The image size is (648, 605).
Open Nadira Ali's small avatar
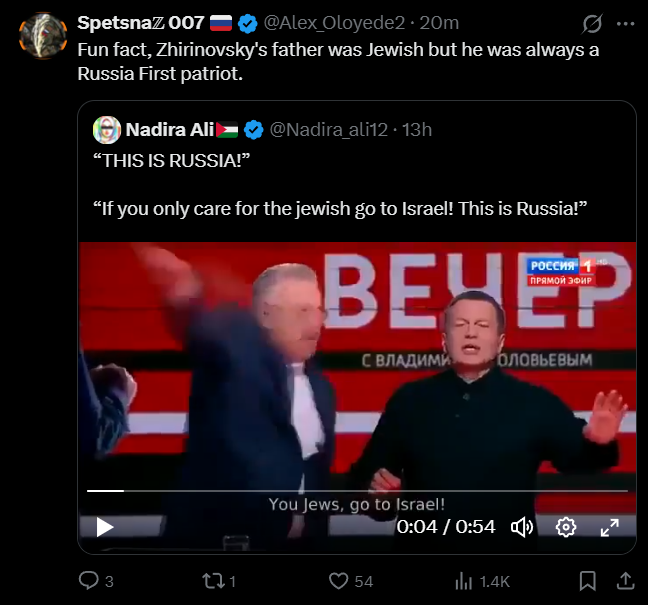click(x=107, y=129)
